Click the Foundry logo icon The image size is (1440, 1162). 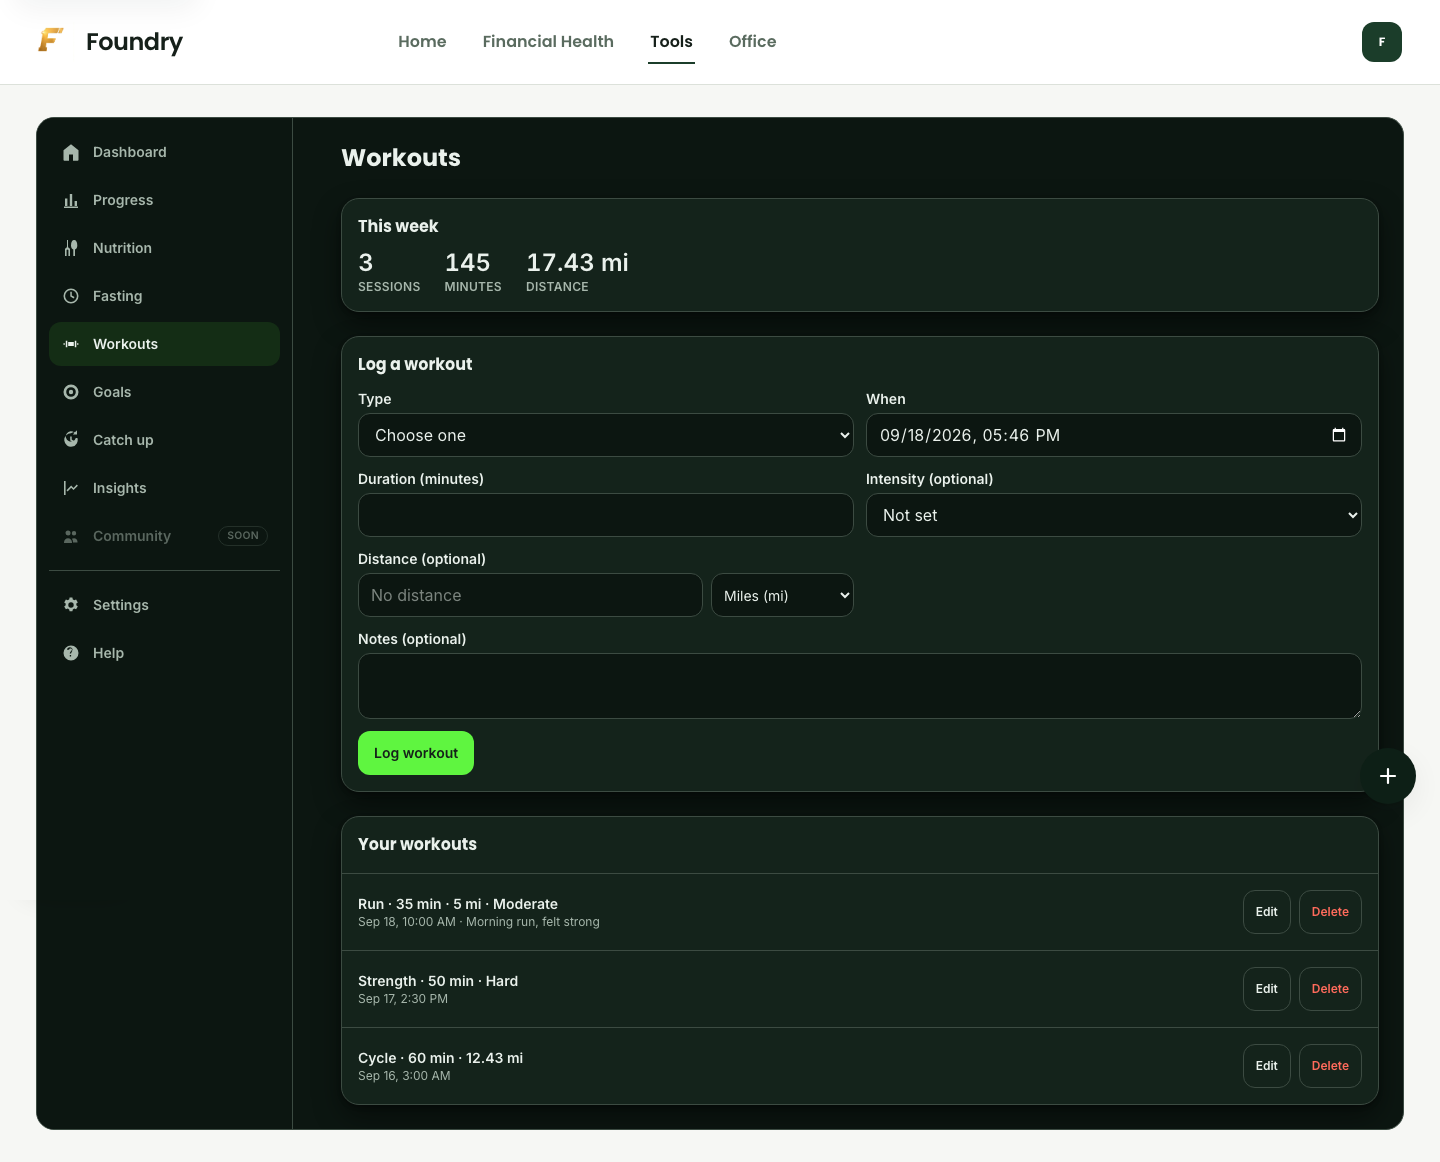point(51,41)
